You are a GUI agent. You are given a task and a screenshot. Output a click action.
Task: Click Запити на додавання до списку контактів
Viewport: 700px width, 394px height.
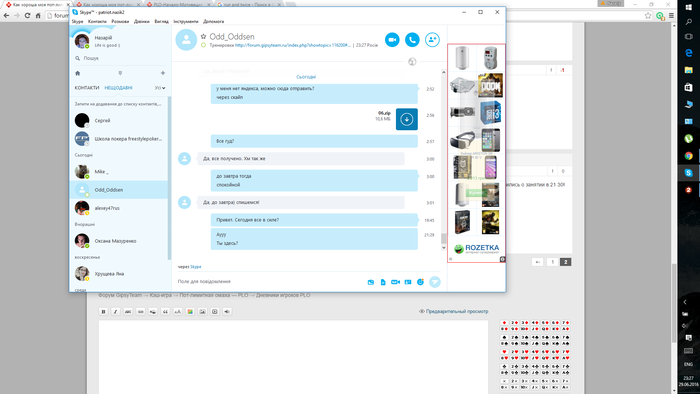(x=118, y=104)
